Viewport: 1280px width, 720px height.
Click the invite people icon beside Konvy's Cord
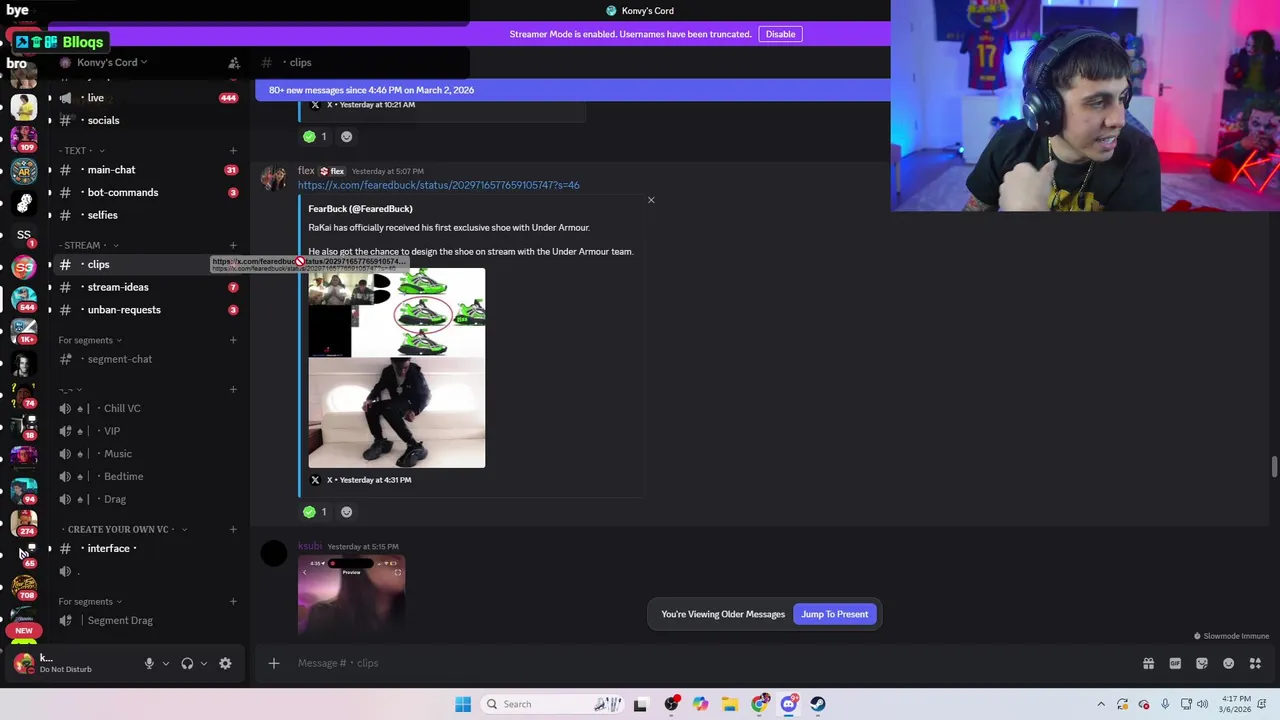233,63
